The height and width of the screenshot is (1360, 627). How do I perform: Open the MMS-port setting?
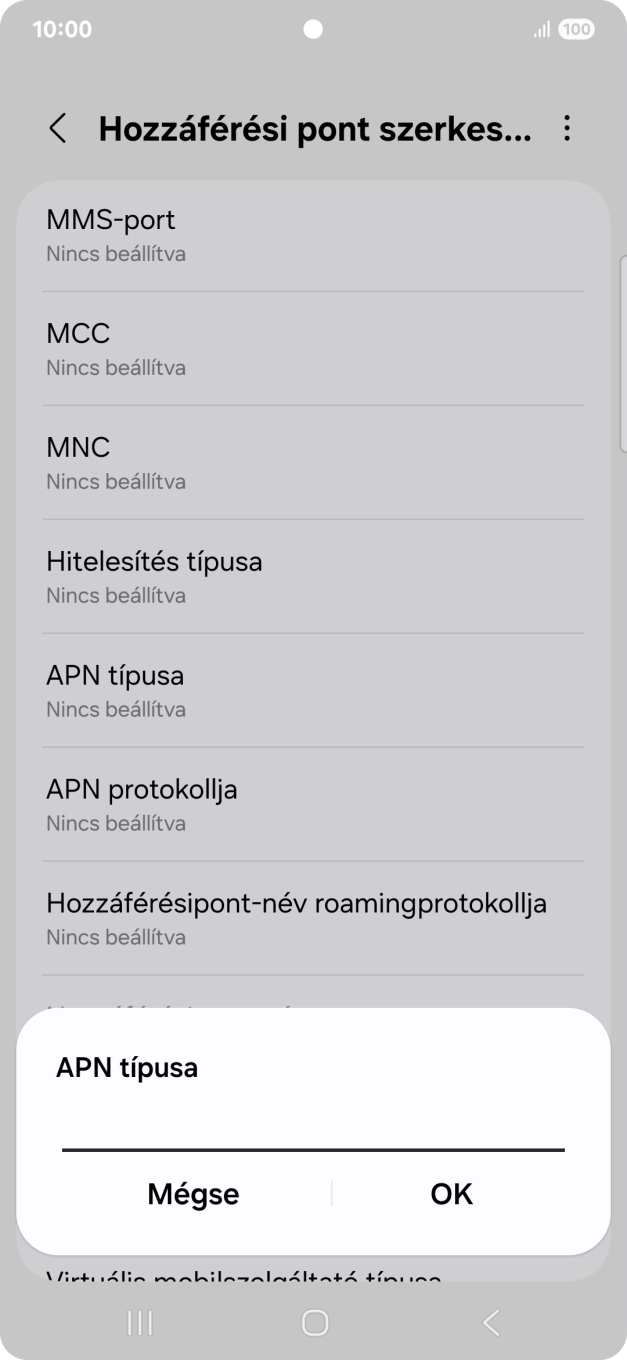(x=313, y=234)
